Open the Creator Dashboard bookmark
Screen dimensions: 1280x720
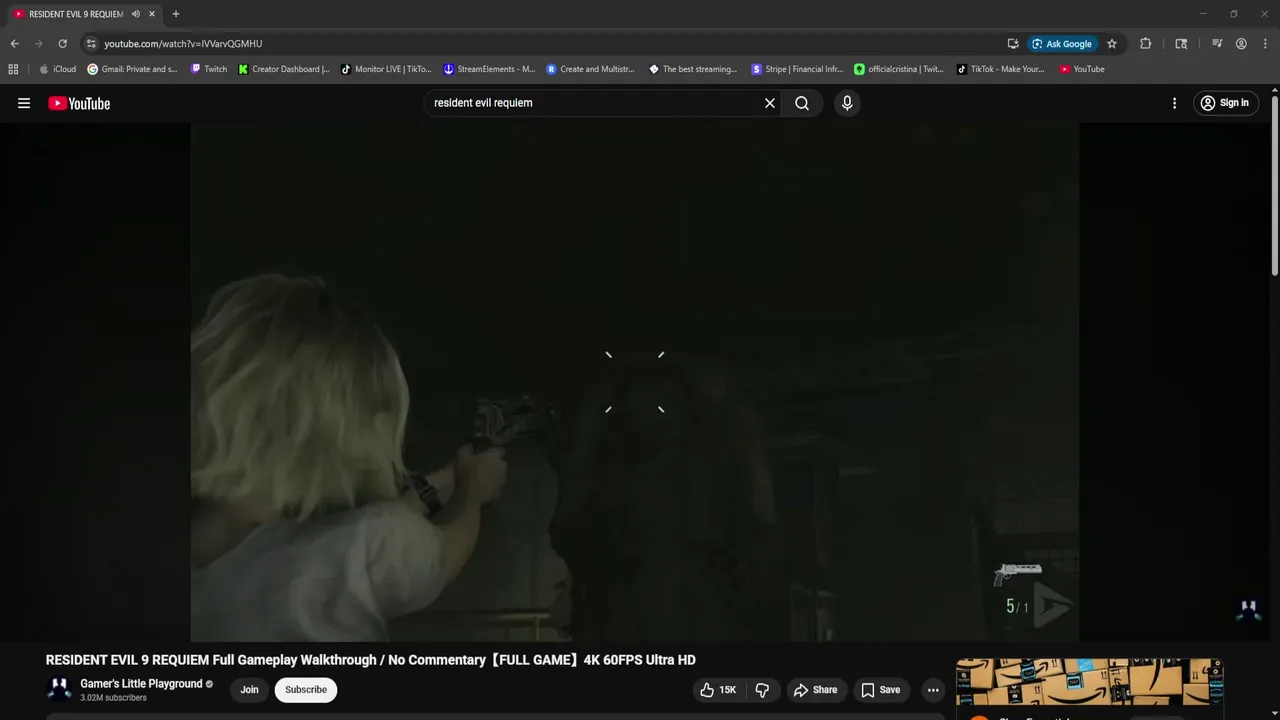pos(284,69)
